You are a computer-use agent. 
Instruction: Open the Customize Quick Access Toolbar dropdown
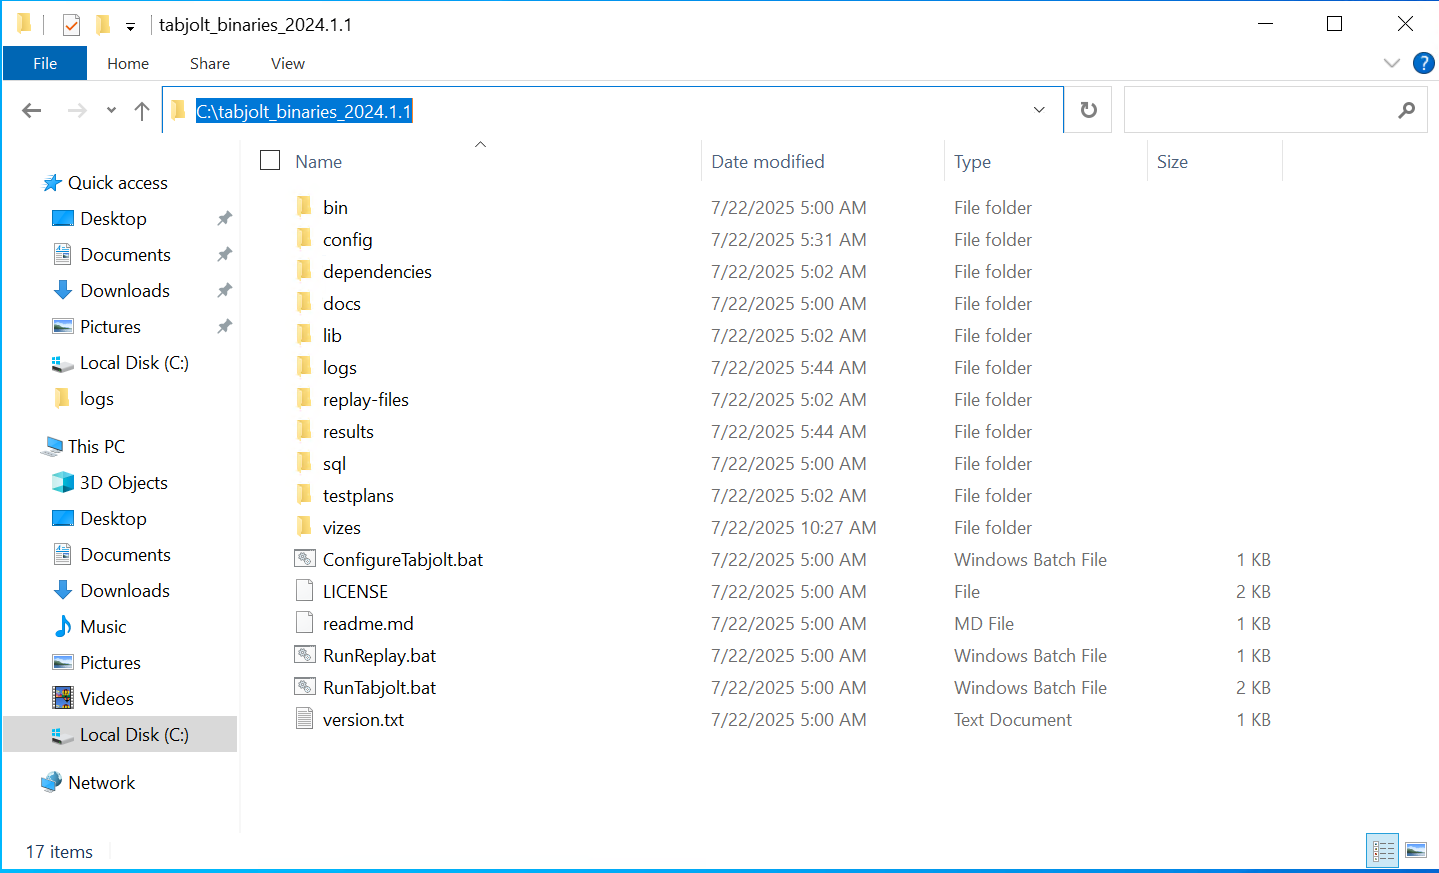click(130, 27)
